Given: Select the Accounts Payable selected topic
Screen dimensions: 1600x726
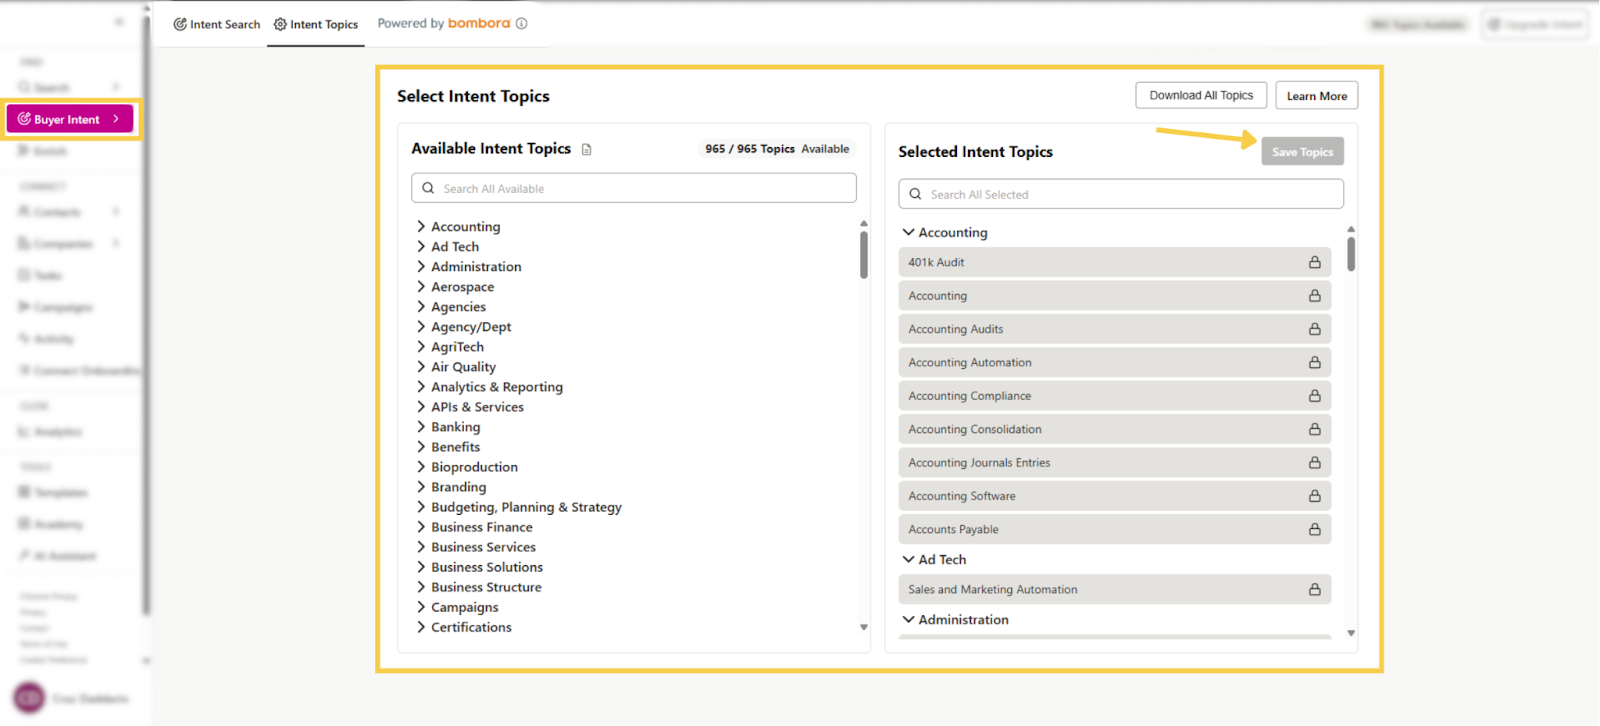Looking at the screenshot, I should [1115, 529].
